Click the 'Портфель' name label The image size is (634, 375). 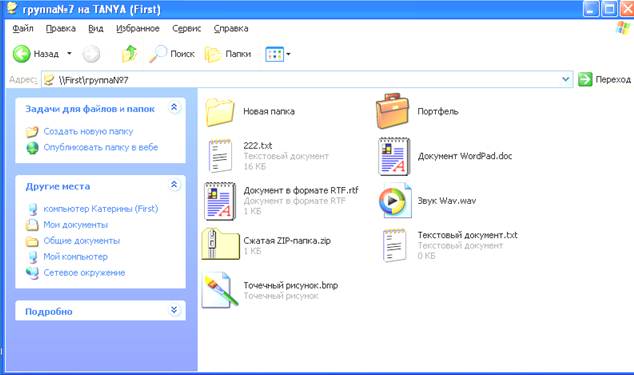[438, 111]
